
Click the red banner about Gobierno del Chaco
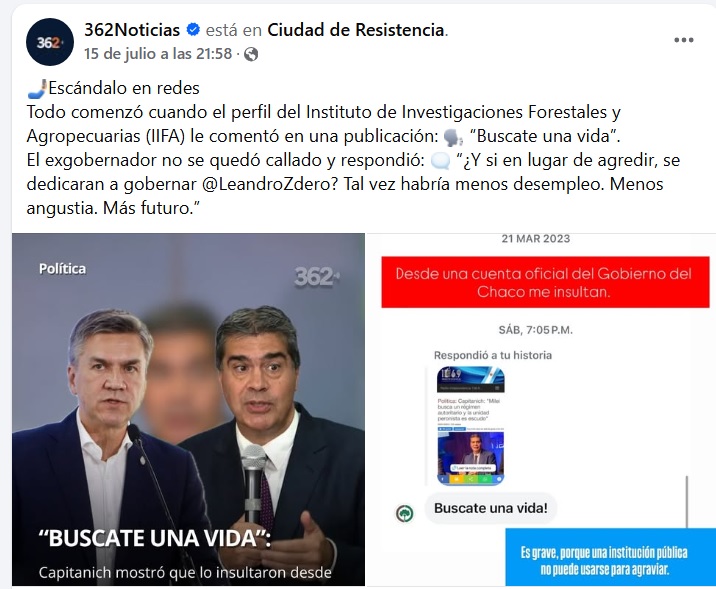(x=545, y=282)
